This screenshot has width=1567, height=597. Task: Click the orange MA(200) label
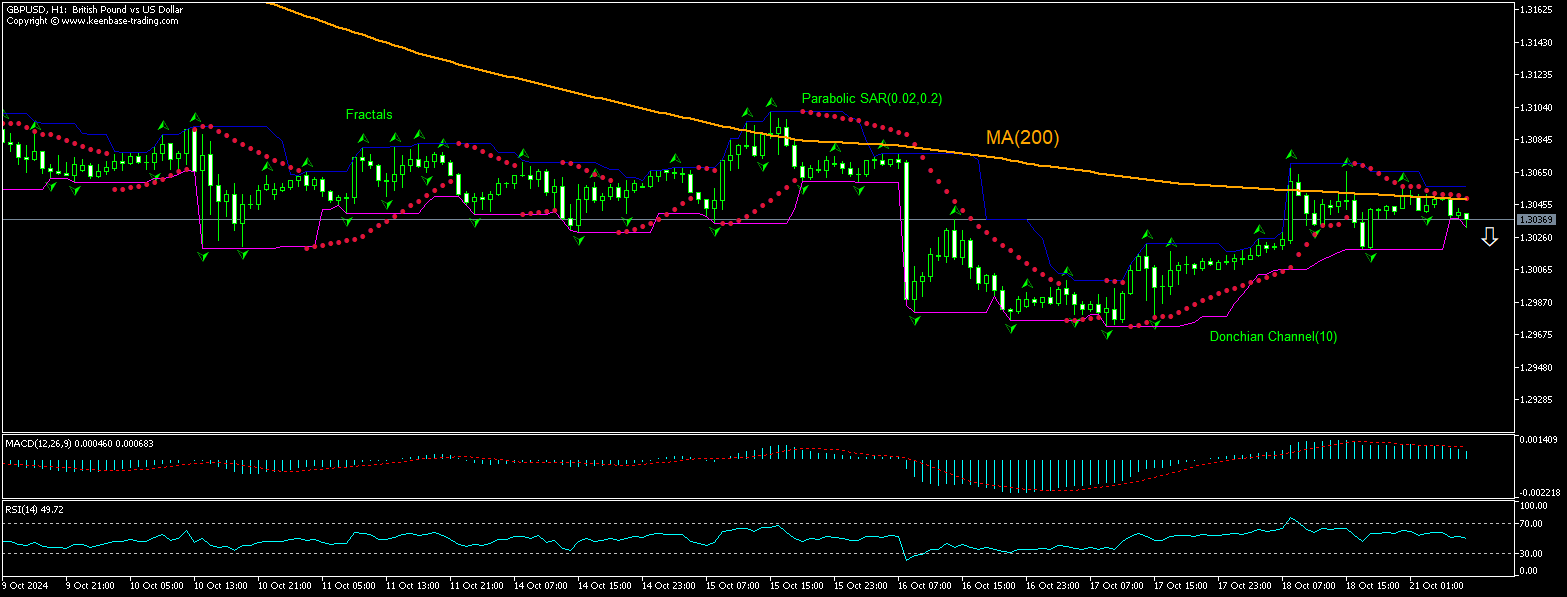(x=1022, y=138)
